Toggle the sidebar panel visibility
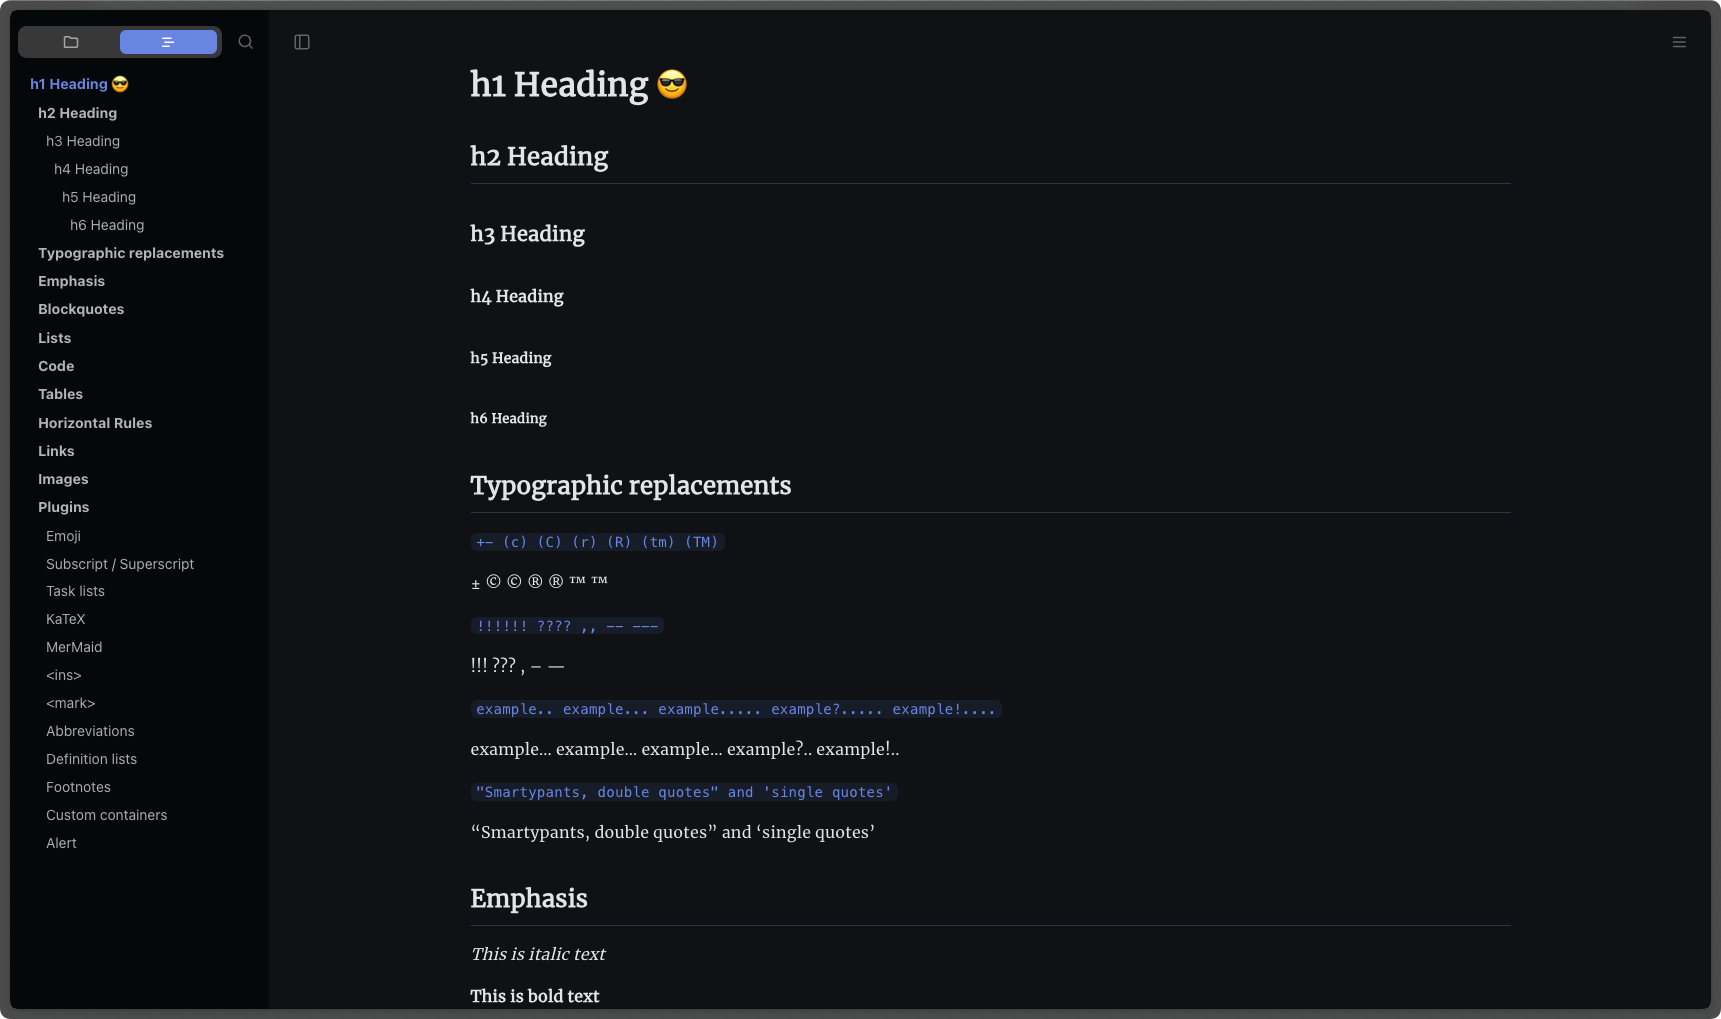Screen dimensions: 1721x1019 pos(302,42)
